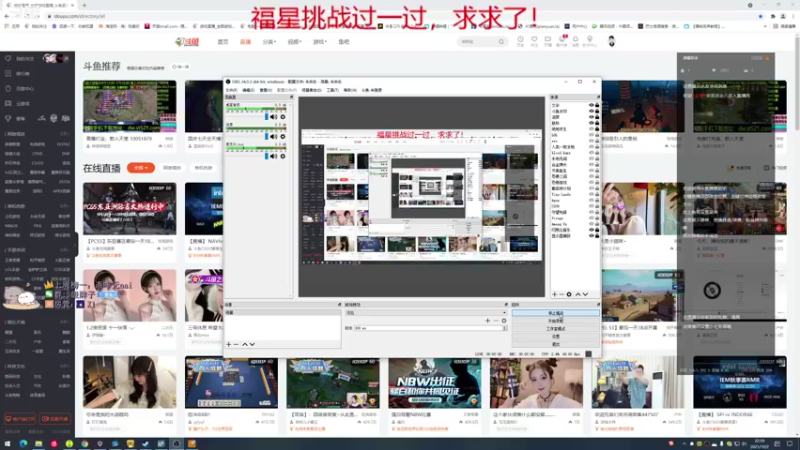Open OBS 工具(T) menu

tap(333, 90)
